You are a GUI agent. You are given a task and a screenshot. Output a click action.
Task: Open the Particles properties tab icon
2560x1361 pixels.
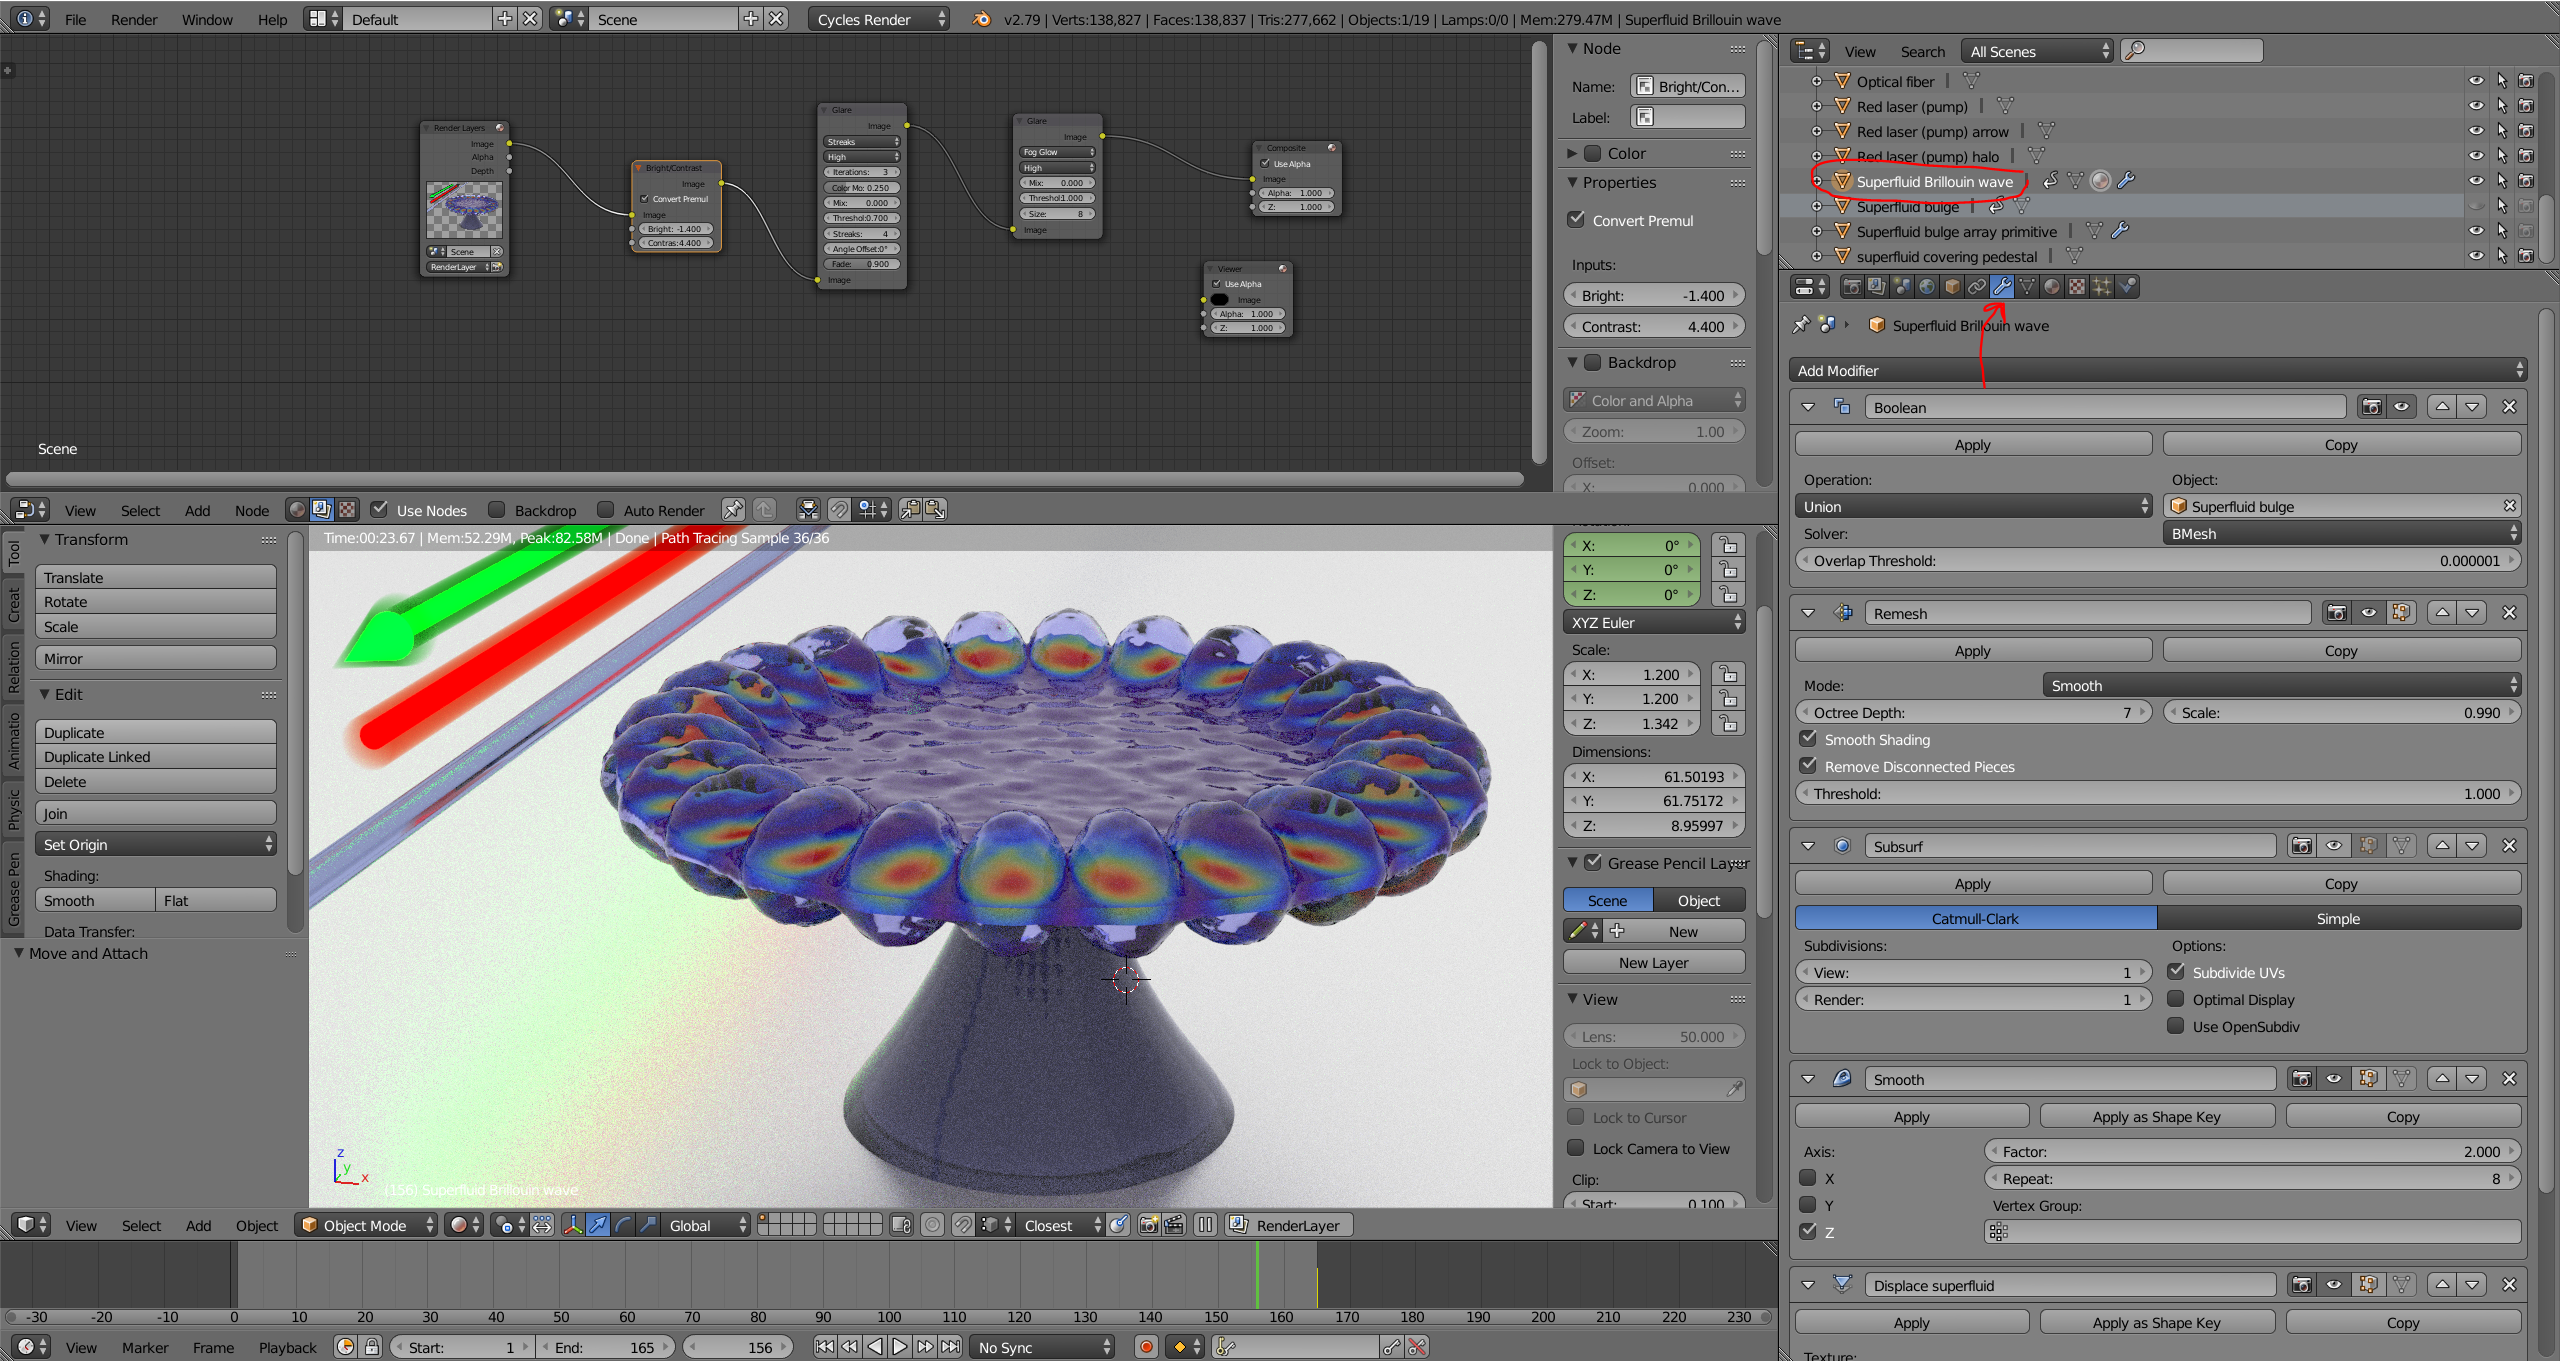(x=2102, y=287)
